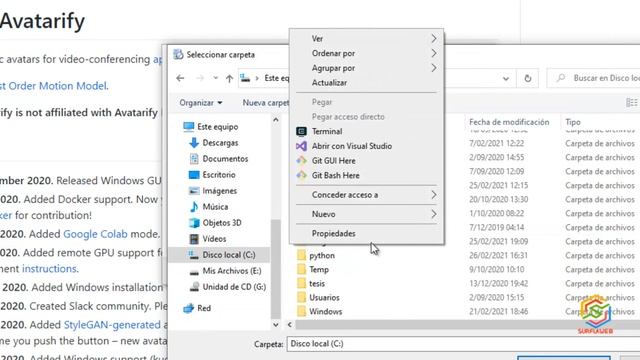Open the StyleGAN-generated link
This screenshot has height=360, width=640.
point(112,325)
